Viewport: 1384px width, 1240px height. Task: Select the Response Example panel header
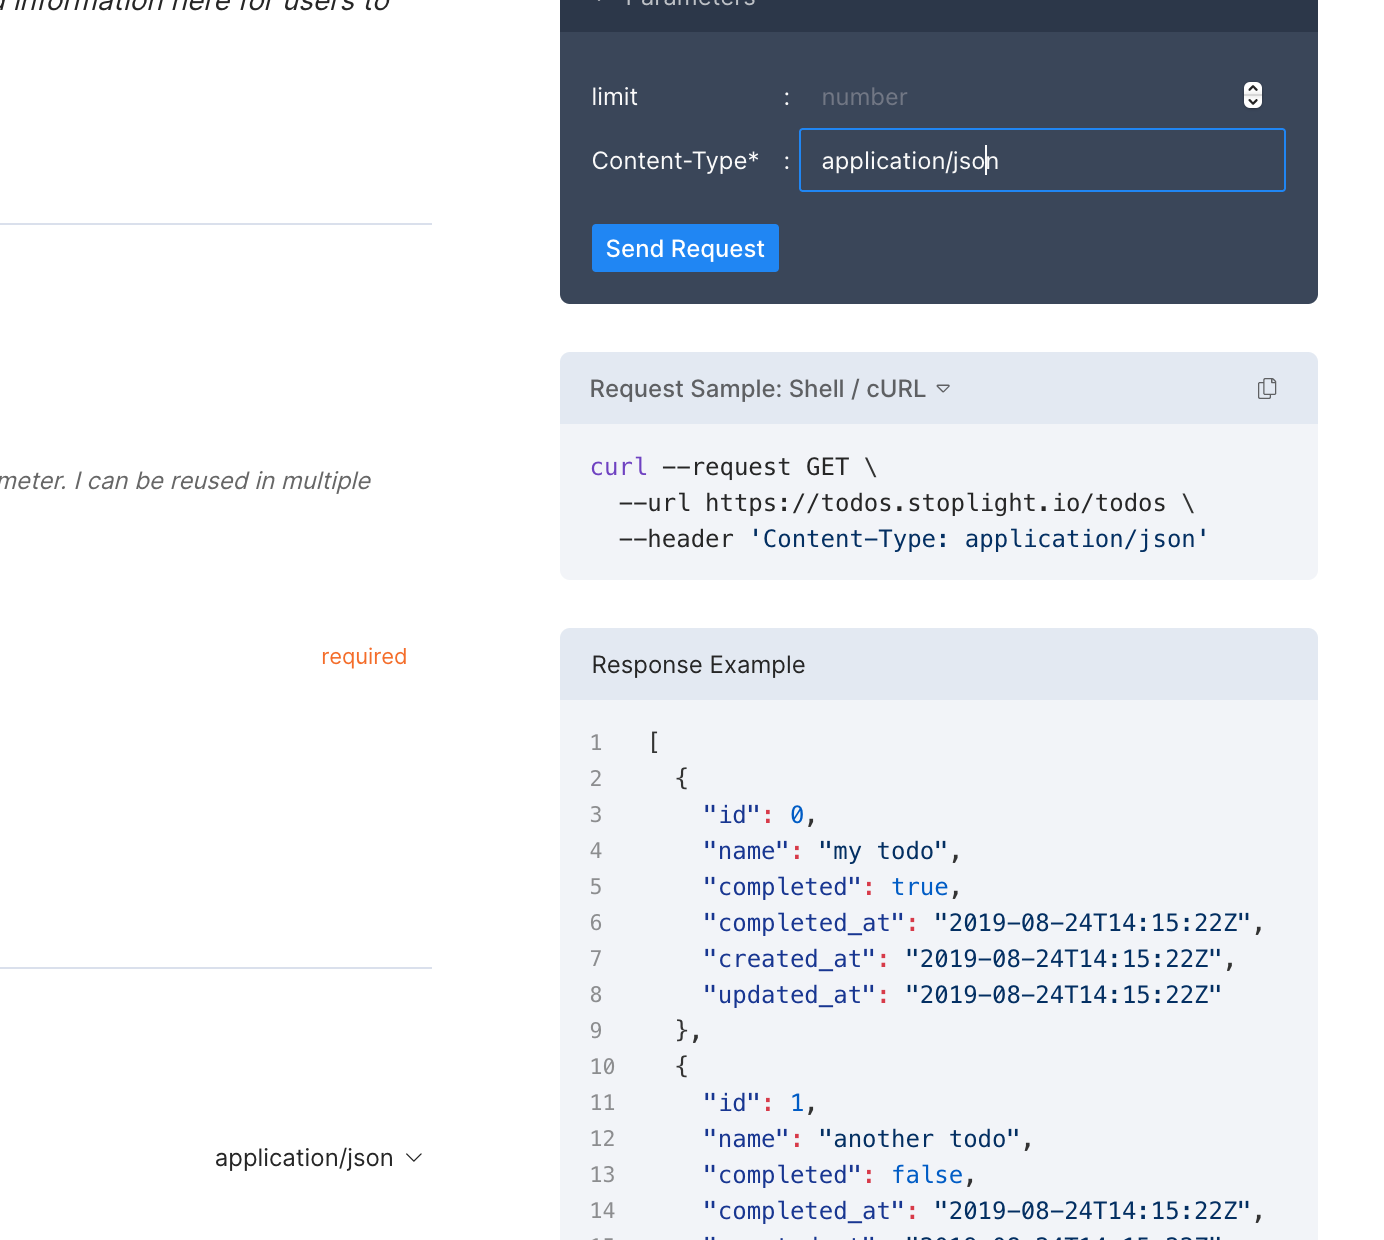coord(698,664)
